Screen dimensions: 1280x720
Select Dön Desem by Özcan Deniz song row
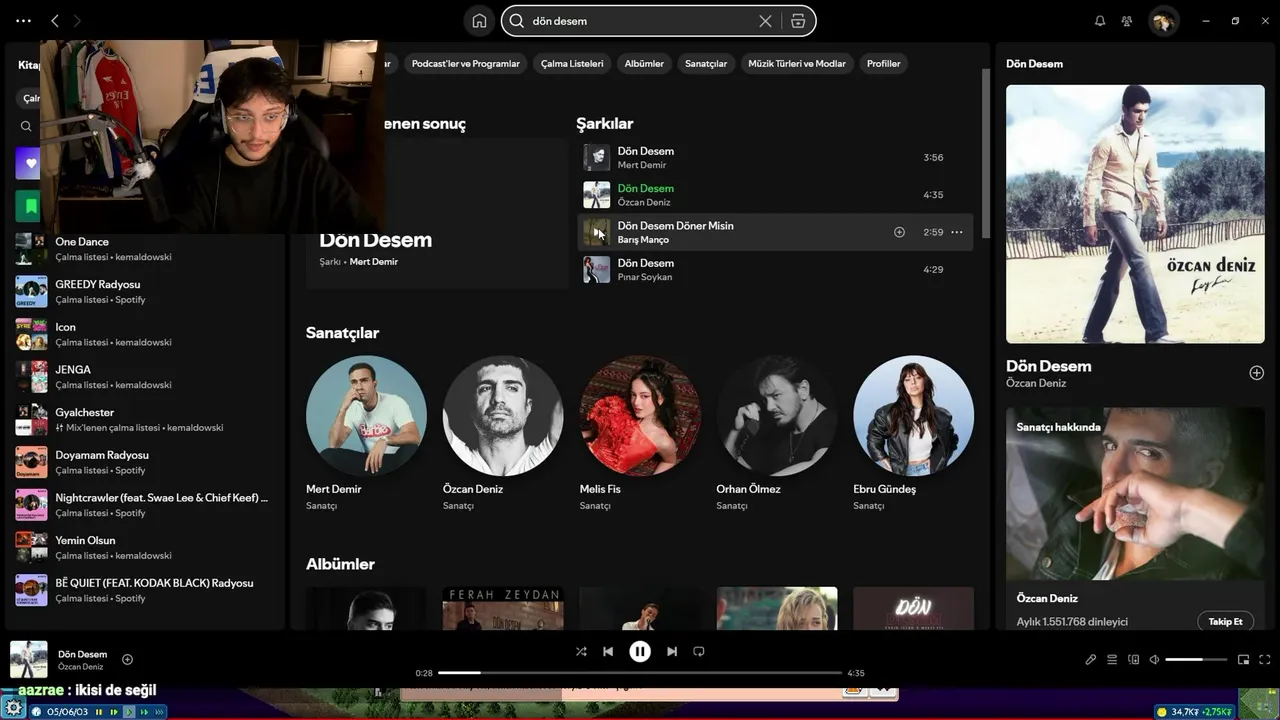pos(775,194)
